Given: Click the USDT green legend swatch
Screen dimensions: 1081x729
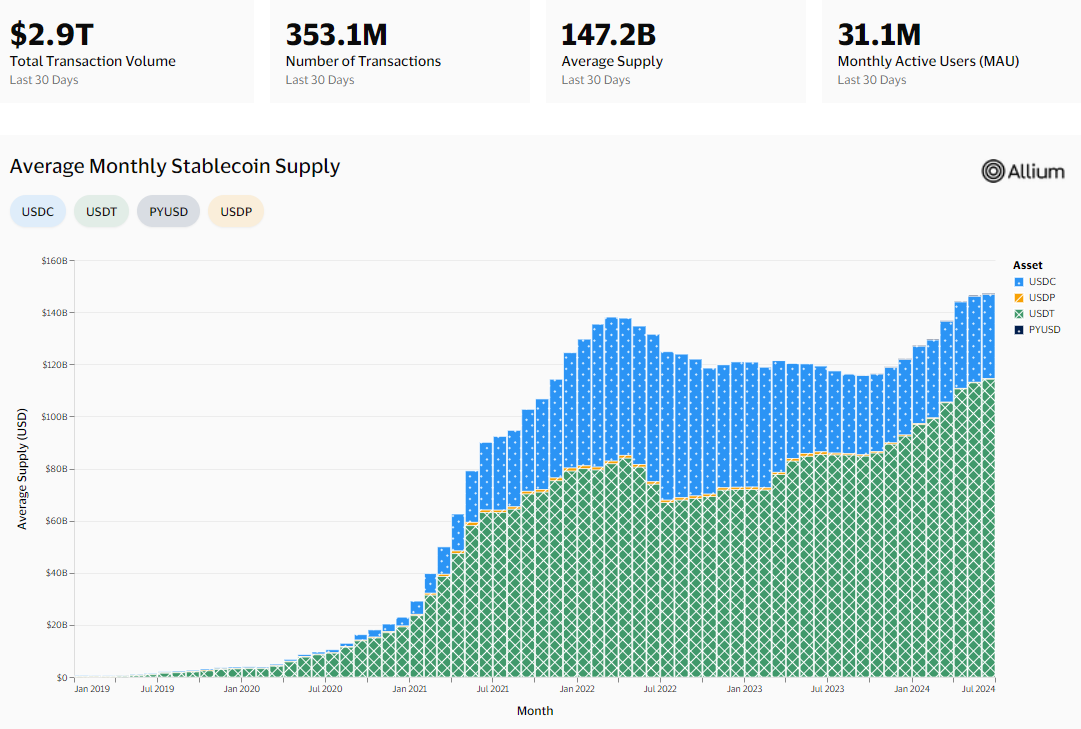Looking at the screenshot, I should click(1018, 314).
